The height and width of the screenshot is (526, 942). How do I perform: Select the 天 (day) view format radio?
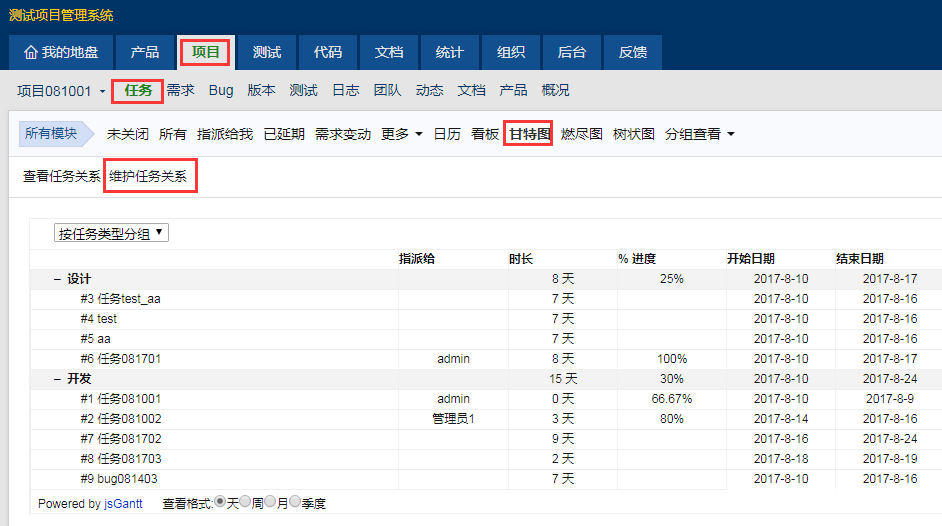220,503
